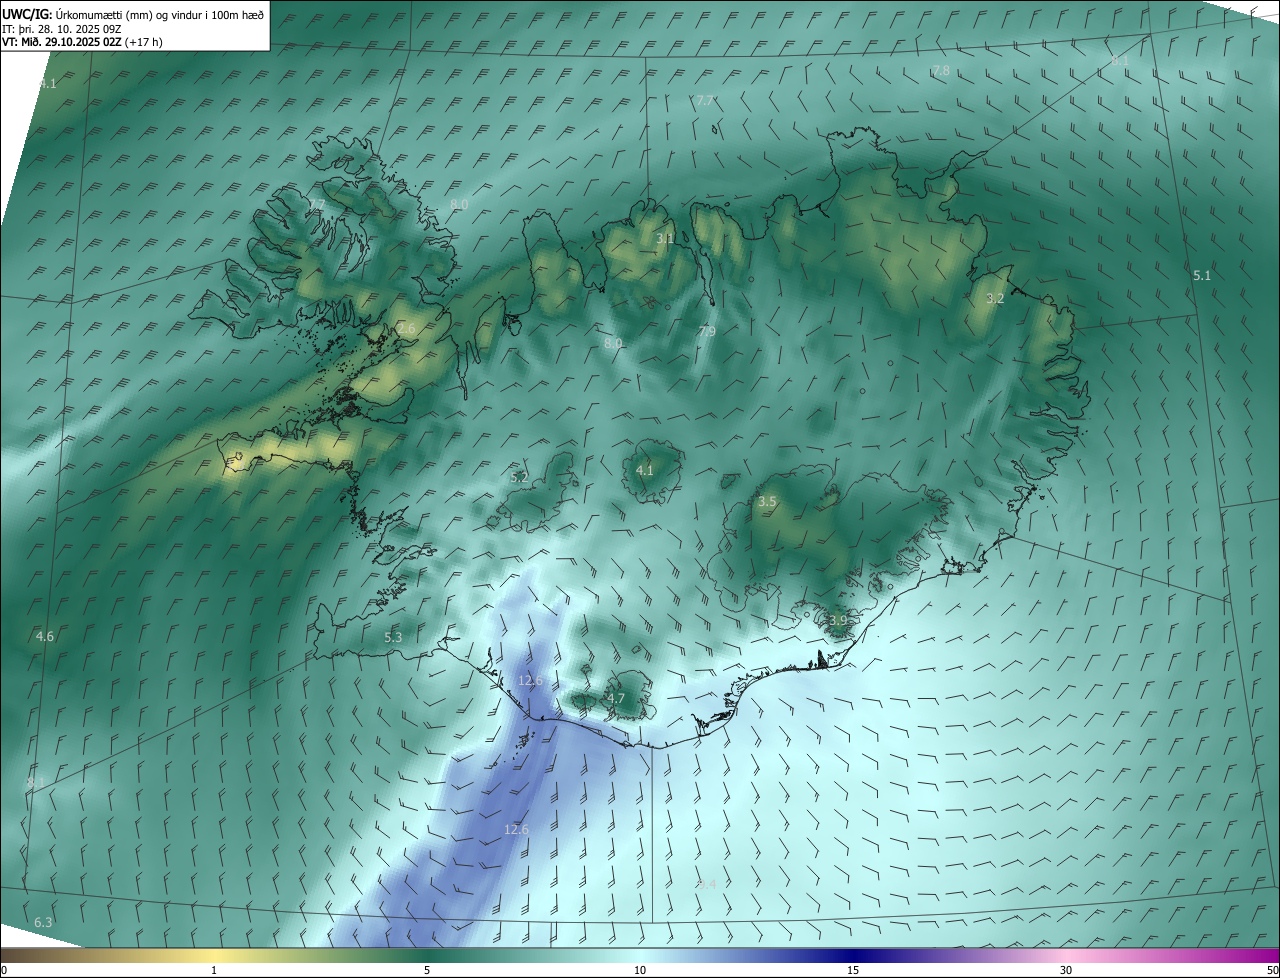1280x978 pixels.
Task: Click the 12.6 label over the ocean's blue band
Action: [516, 830]
